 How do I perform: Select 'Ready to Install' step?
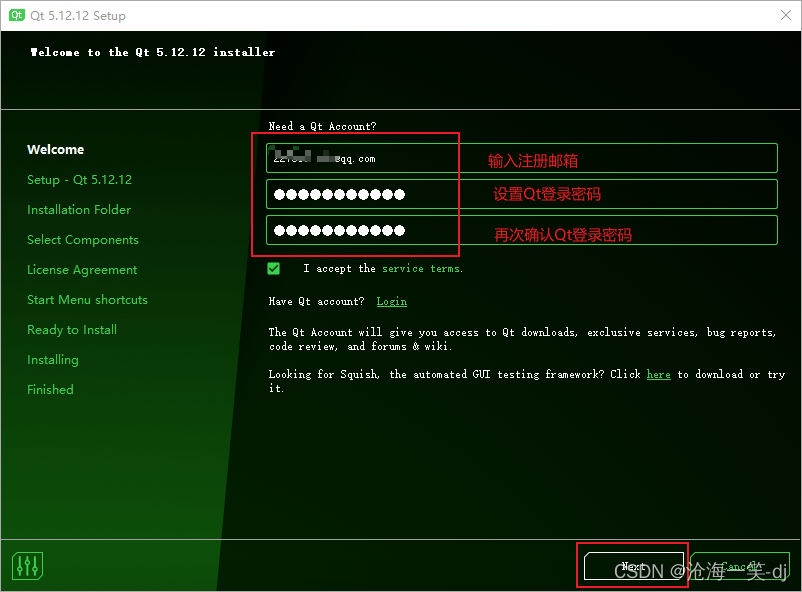pos(71,329)
